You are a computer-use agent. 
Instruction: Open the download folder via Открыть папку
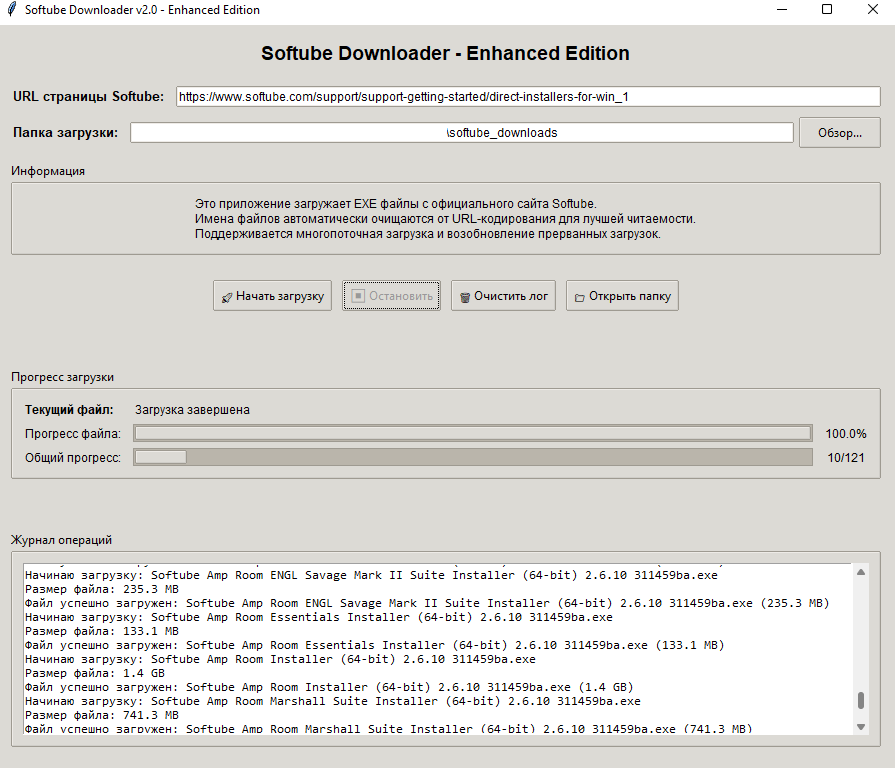point(622,296)
